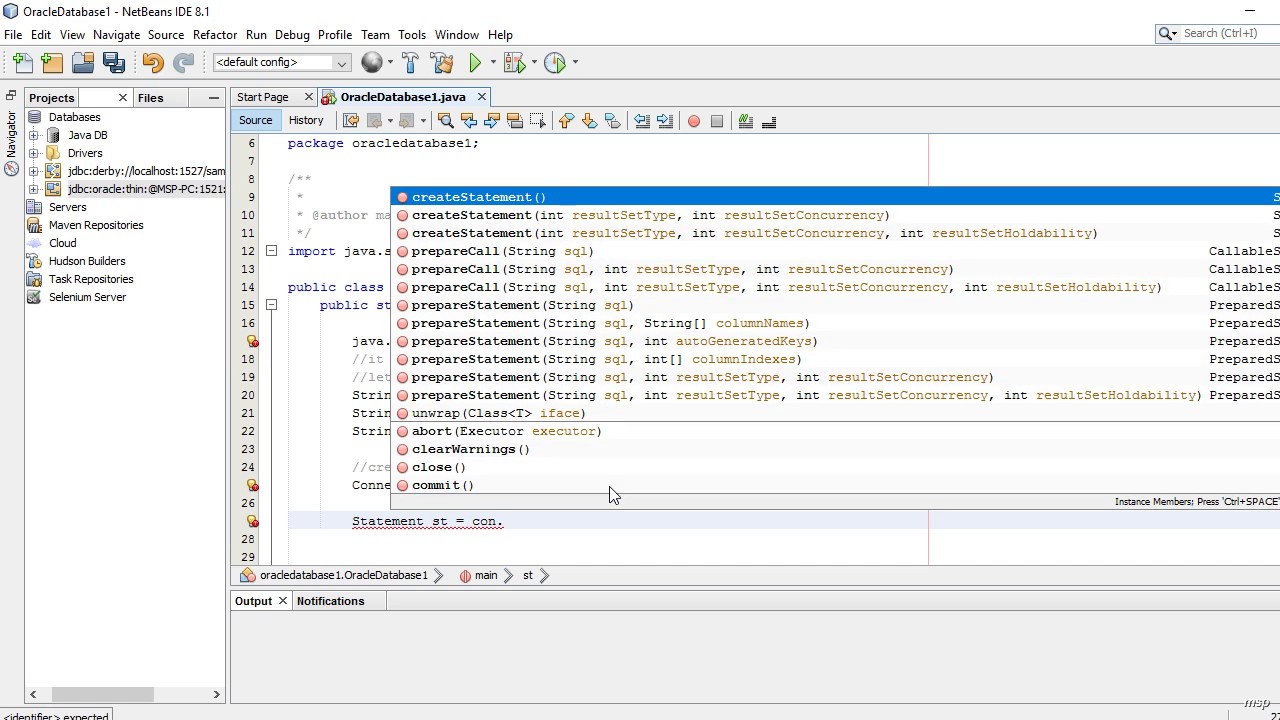Click the Find Selection magnifier icon
Image resolution: width=1280 pixels, height=720 pixels.
(x=446, y=121)
